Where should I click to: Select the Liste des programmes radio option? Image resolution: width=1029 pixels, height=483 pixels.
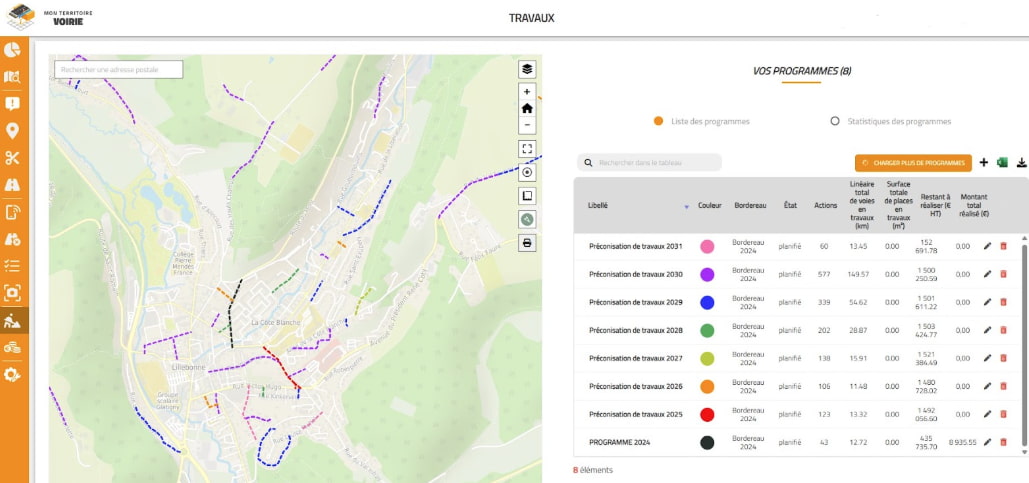coord(658,121)
